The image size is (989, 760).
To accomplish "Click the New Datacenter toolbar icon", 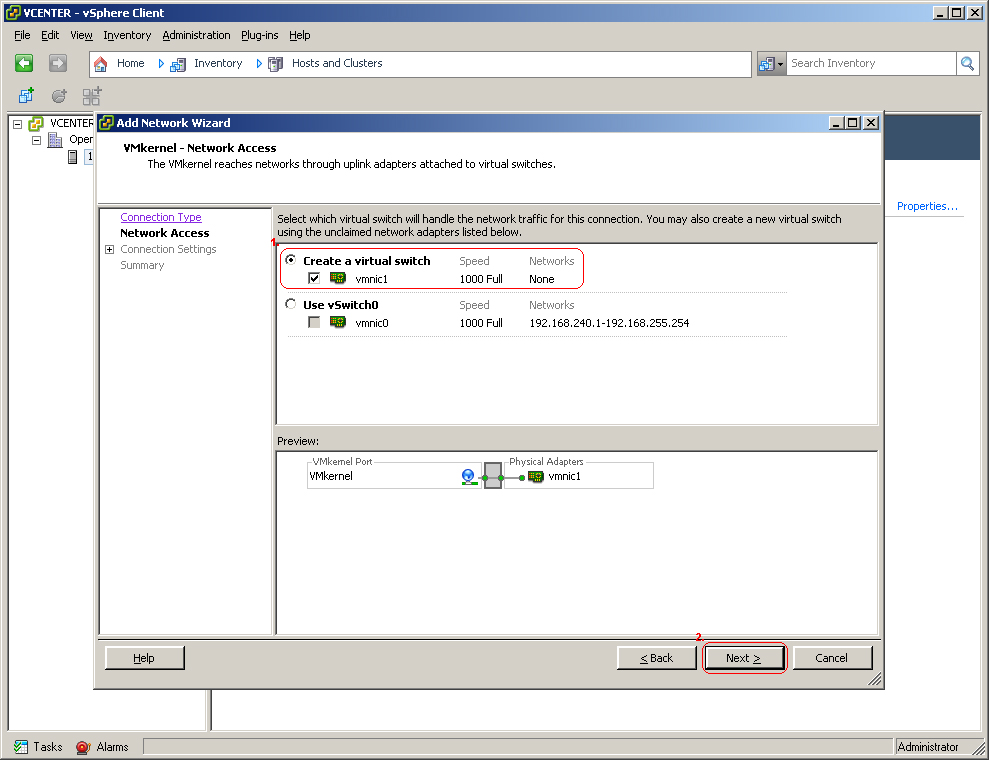I will coord(26,97).
